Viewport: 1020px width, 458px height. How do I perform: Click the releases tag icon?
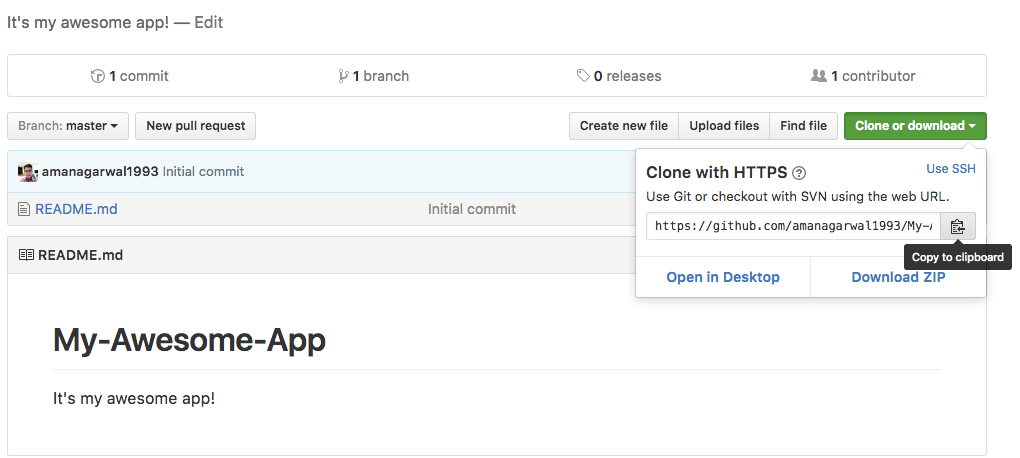[583, 76]
